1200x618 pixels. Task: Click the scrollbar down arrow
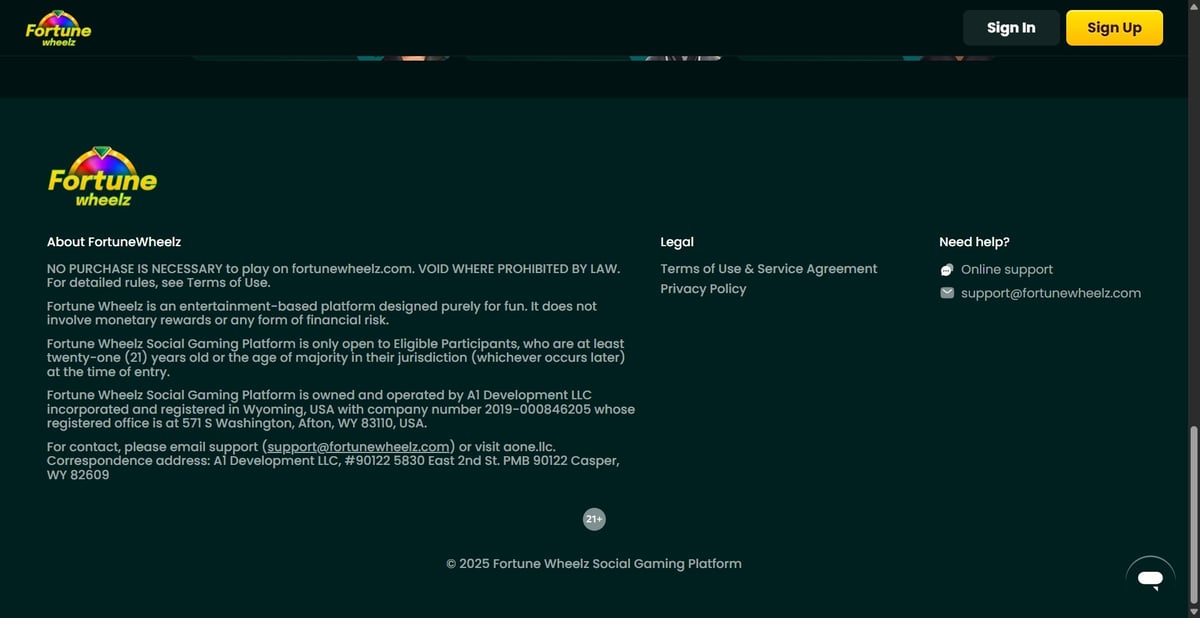(1192, 611)
